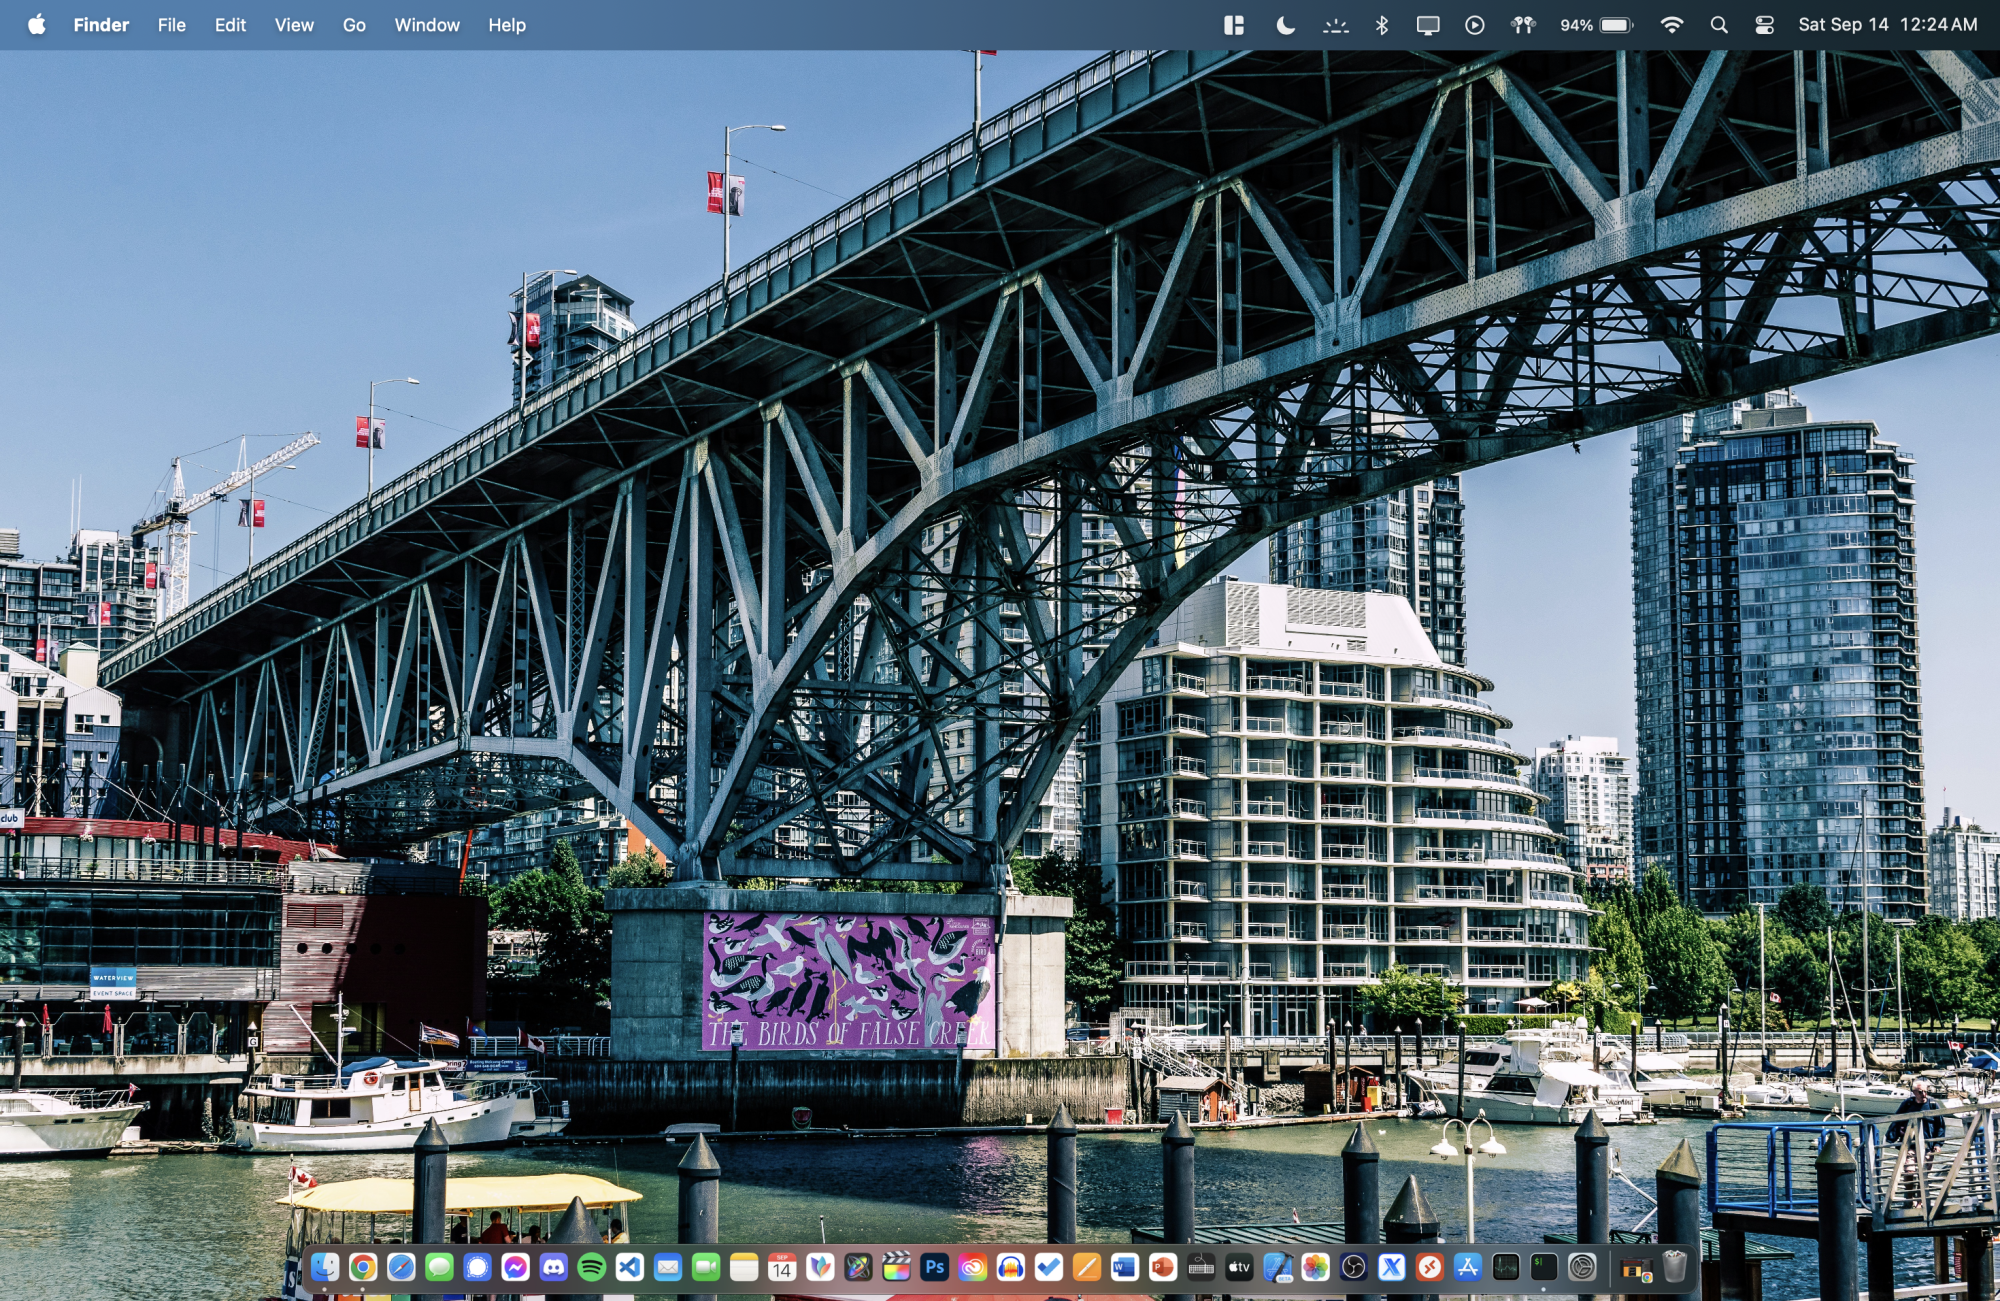Image resolution: width=2000 pixels, height=1301 pixels.
Task: Toggle the Focus moon icon in menu bar
Action: coord(1285,25)
